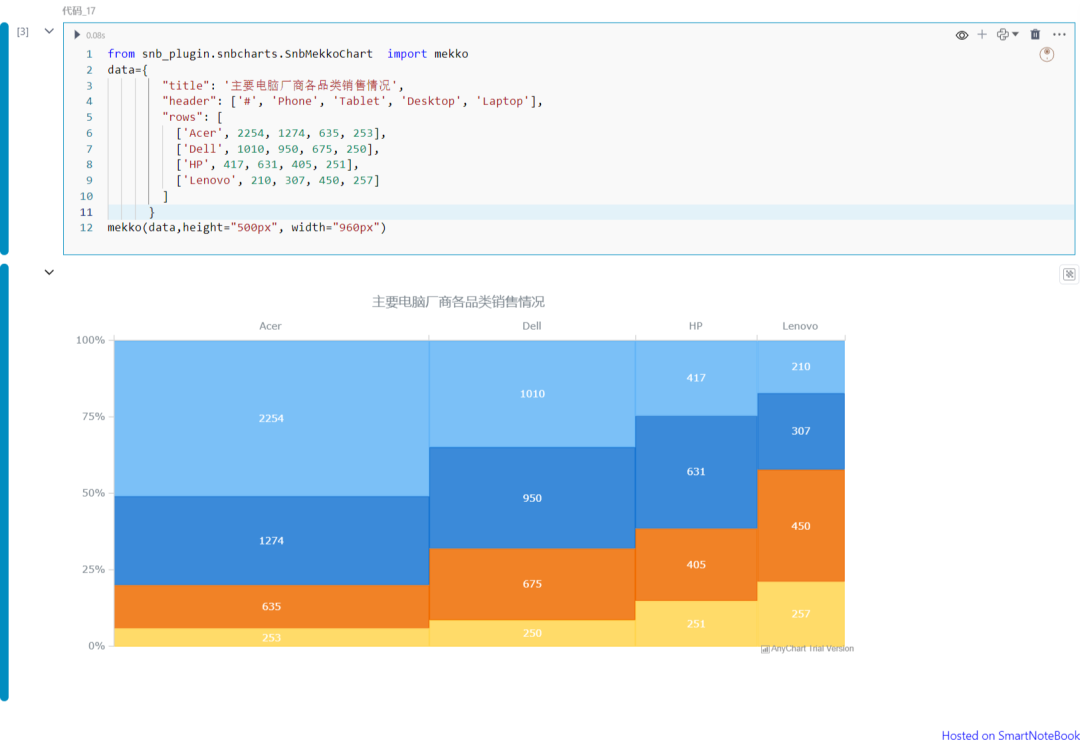Click the round orange indicator icon in cell
The width and height of the screenshot is (1080, 744).
(1046, 54)
